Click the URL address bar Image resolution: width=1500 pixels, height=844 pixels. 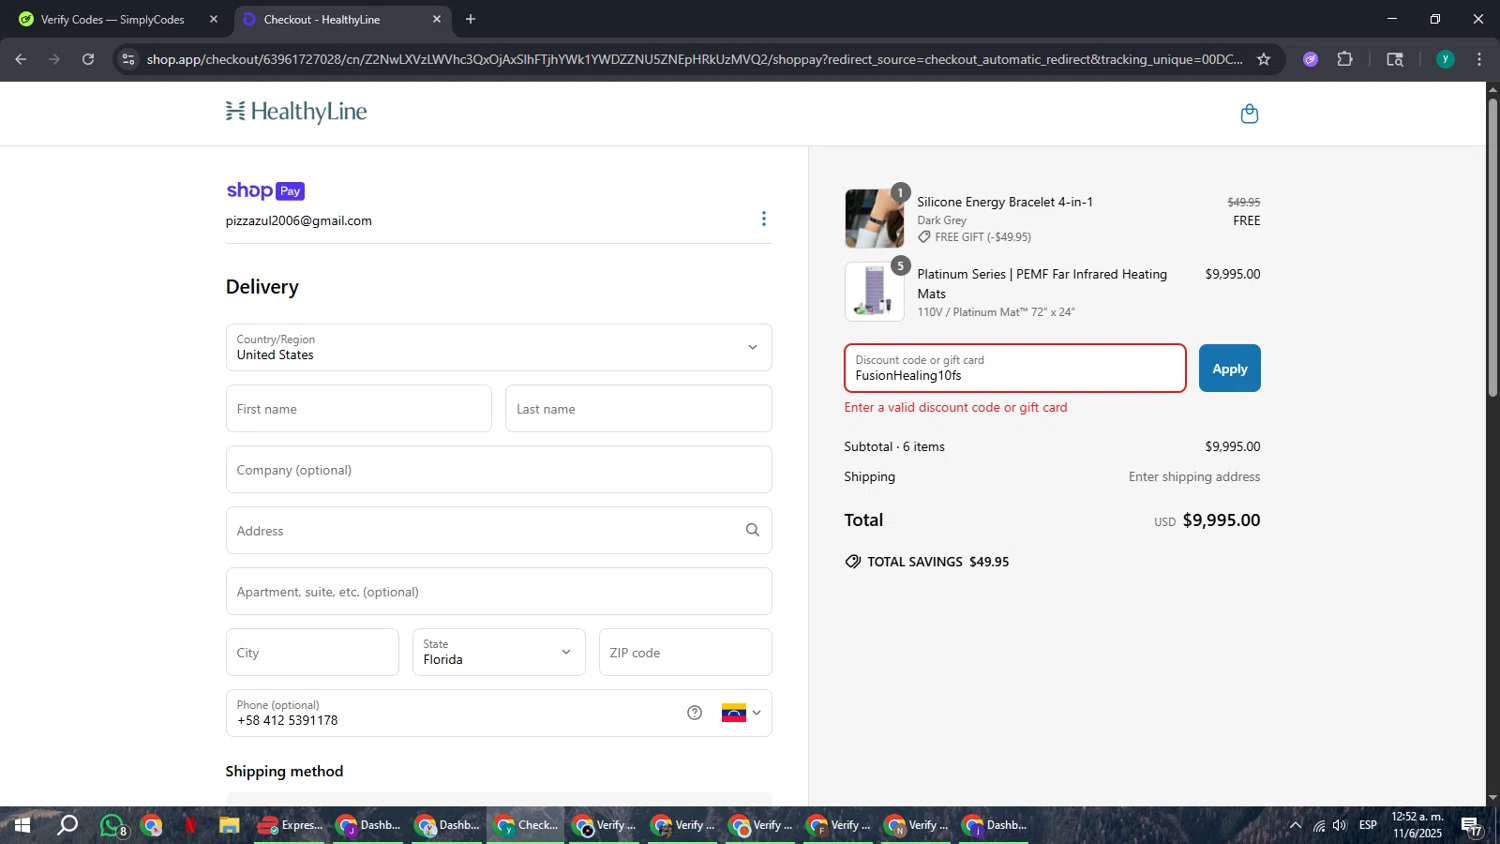(694, 59)
